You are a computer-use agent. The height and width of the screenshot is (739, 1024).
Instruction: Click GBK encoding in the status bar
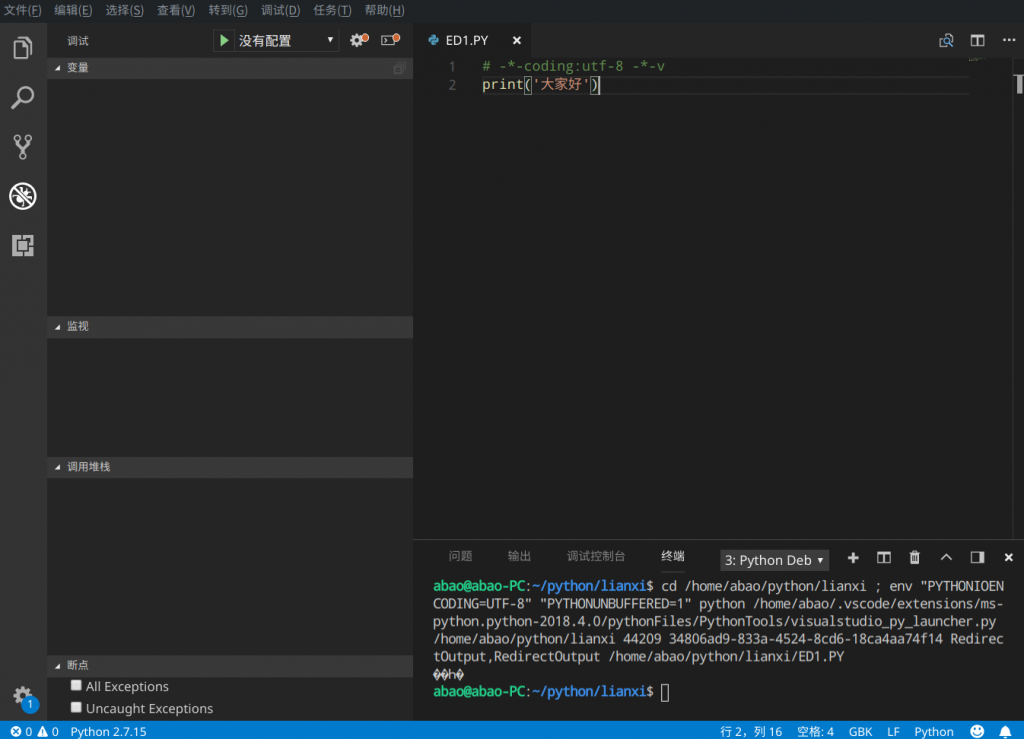pos(860,731)
